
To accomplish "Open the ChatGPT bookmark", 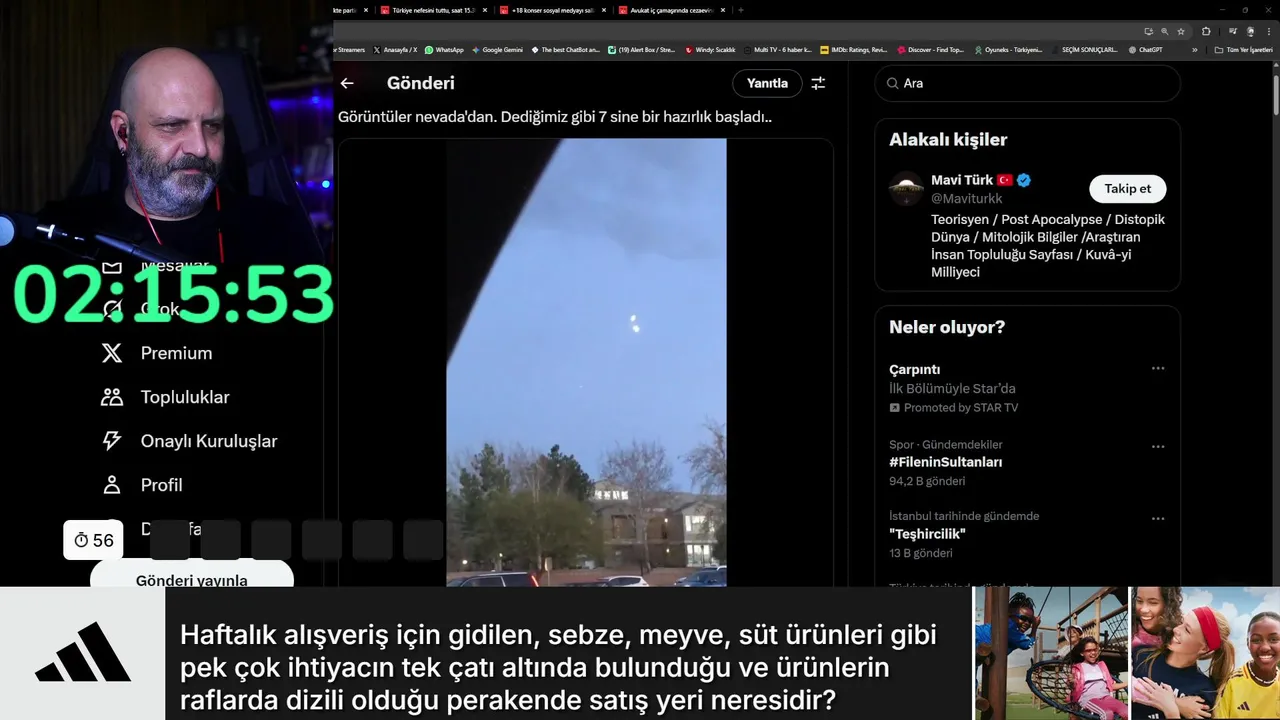I will point(1145,49).
